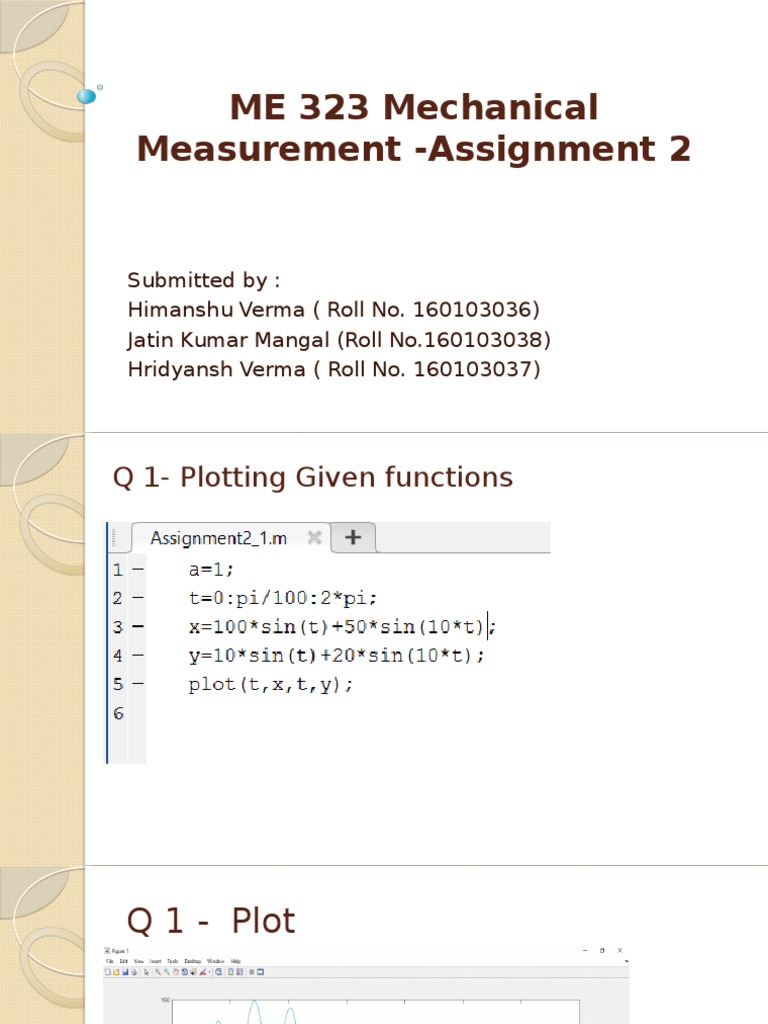Click the name 'Himanshu Verma ( Roll No. 160103036)'
The height and width of the screenshot is (1024, 768).
[x=334, y=310]
